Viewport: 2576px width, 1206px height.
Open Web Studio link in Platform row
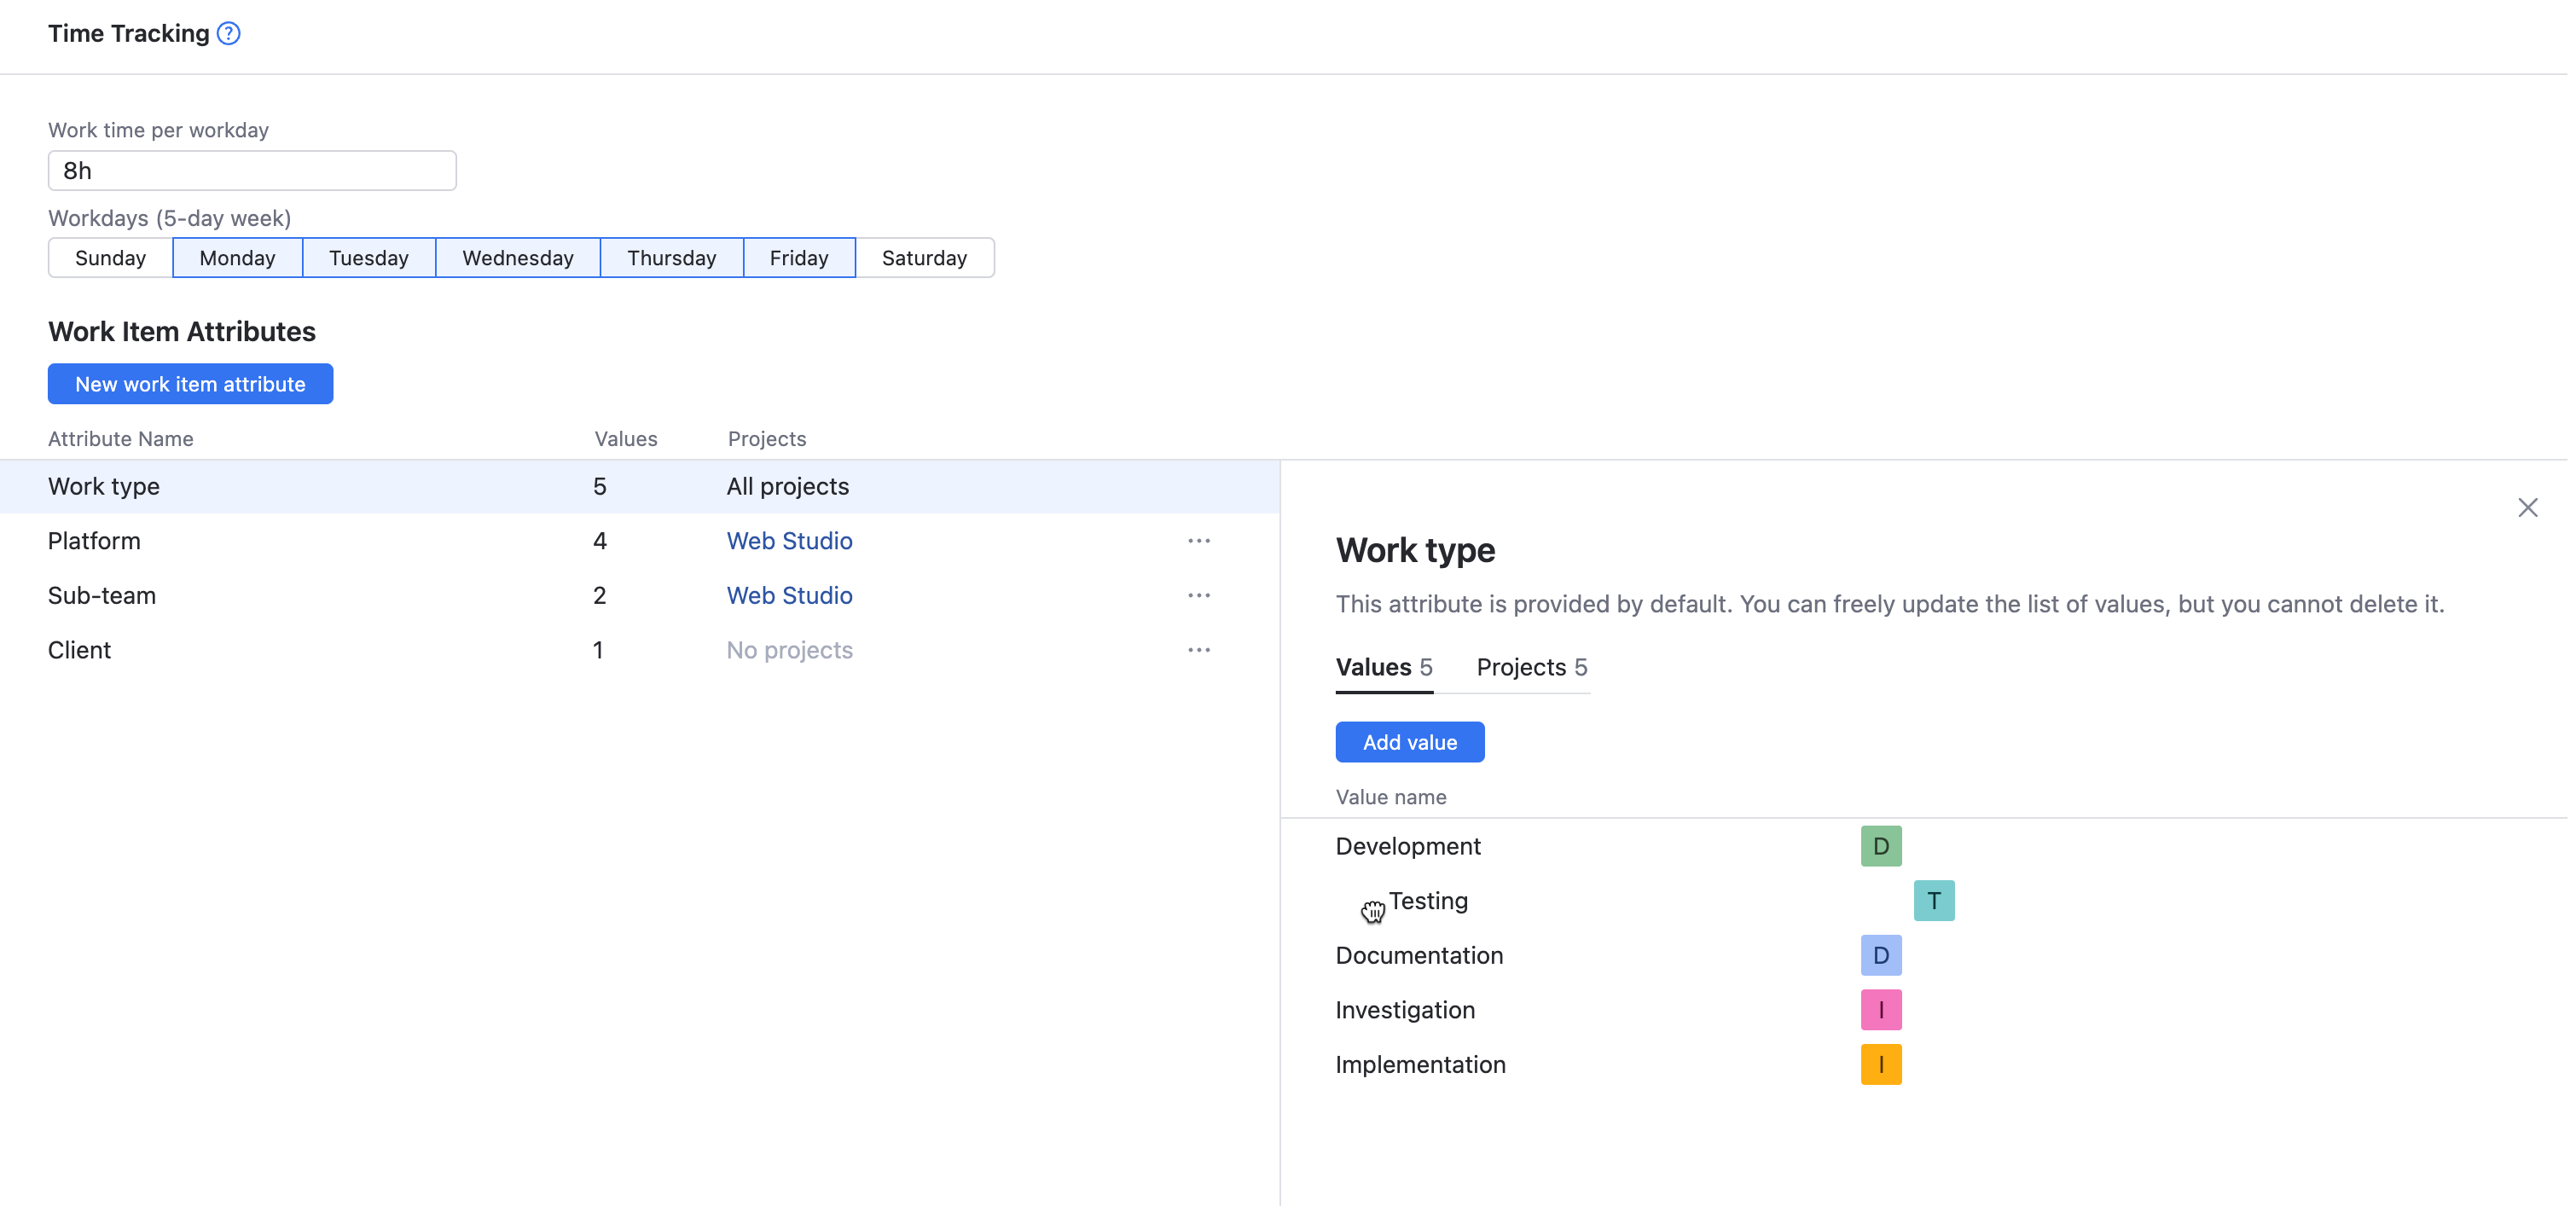(x=789, y=541)
